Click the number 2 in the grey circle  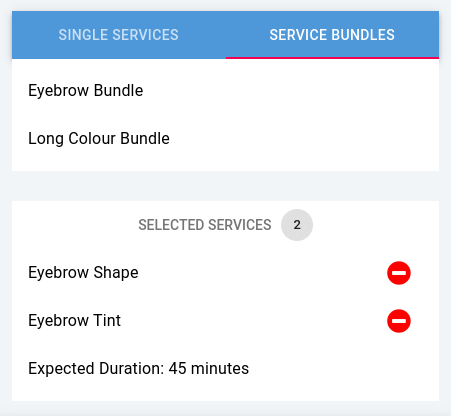click(x=297, y=225)
